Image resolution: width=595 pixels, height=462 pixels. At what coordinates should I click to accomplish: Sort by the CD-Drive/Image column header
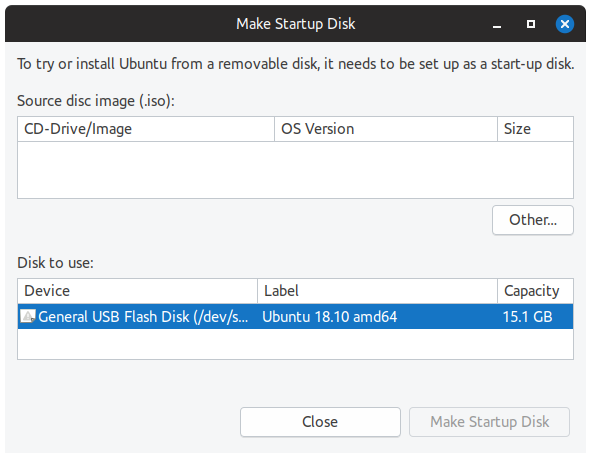click(146, 129)
